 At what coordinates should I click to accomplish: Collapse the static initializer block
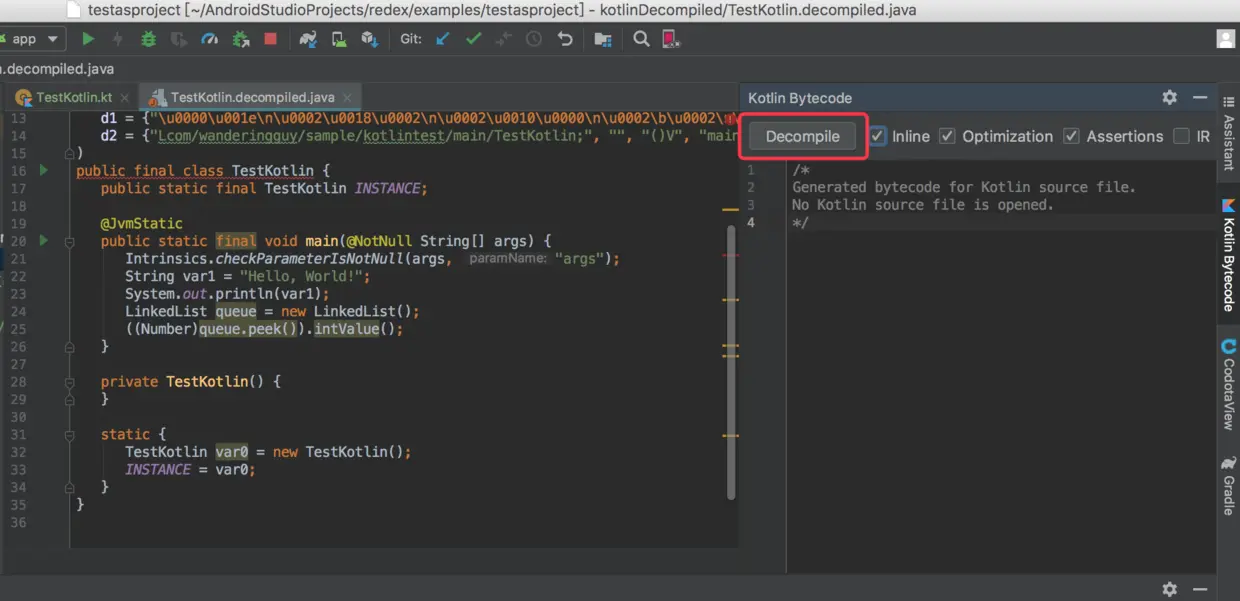tap(68, 434)
